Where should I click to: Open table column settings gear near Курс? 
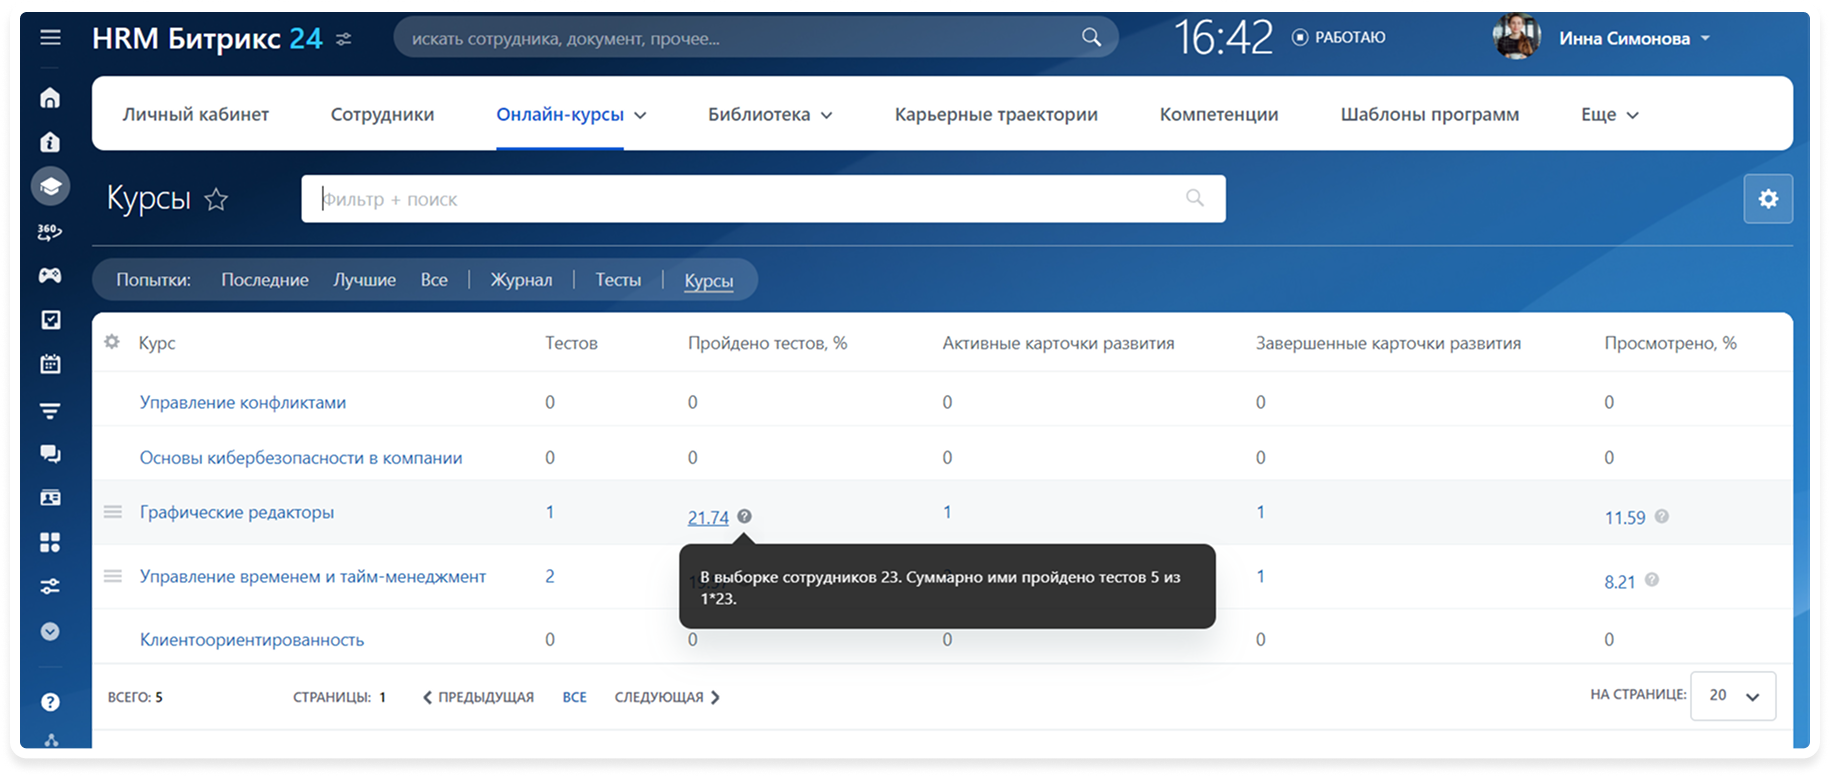[112, 342]
